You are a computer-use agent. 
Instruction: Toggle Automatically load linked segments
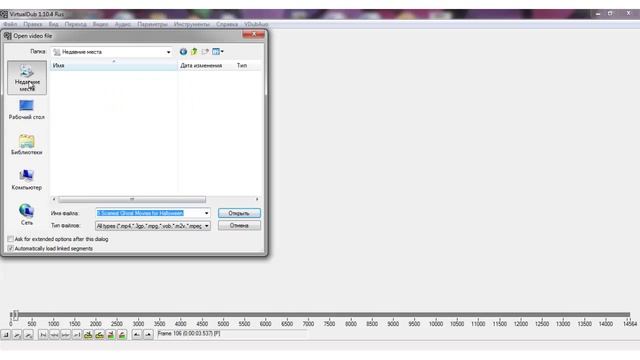coord(11,249)
